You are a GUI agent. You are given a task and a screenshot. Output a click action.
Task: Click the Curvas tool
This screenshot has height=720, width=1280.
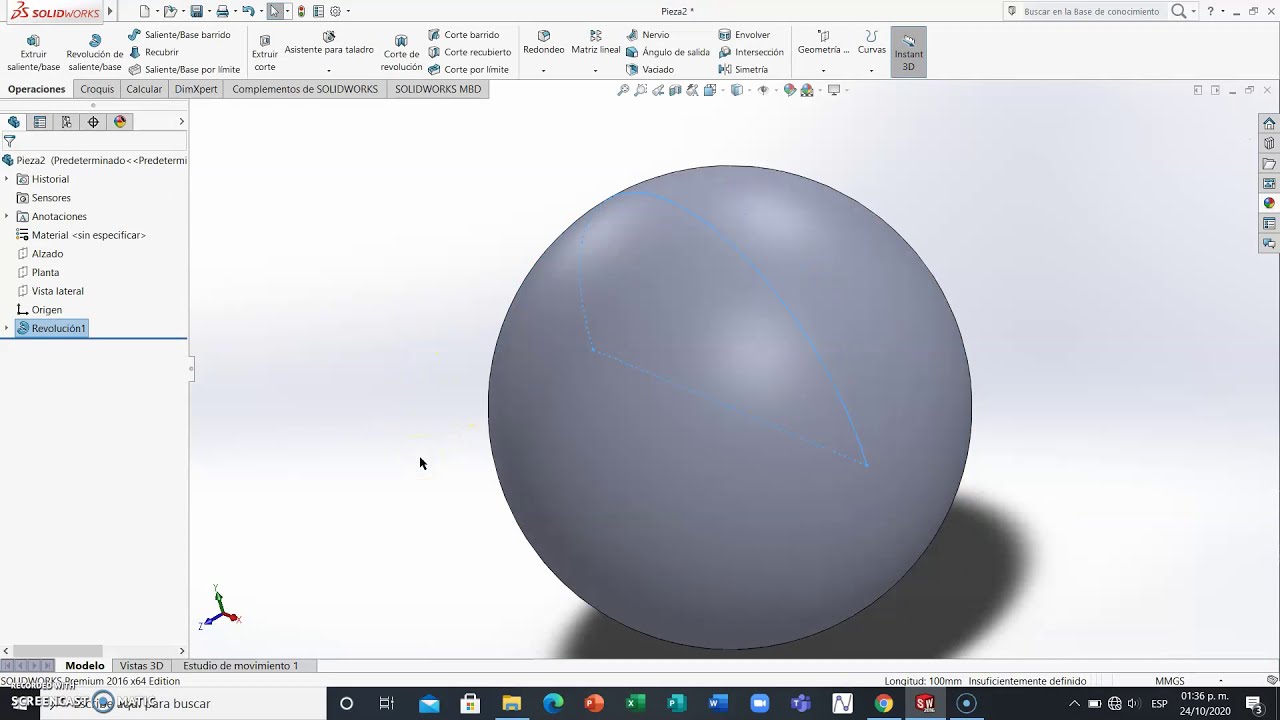872,43
